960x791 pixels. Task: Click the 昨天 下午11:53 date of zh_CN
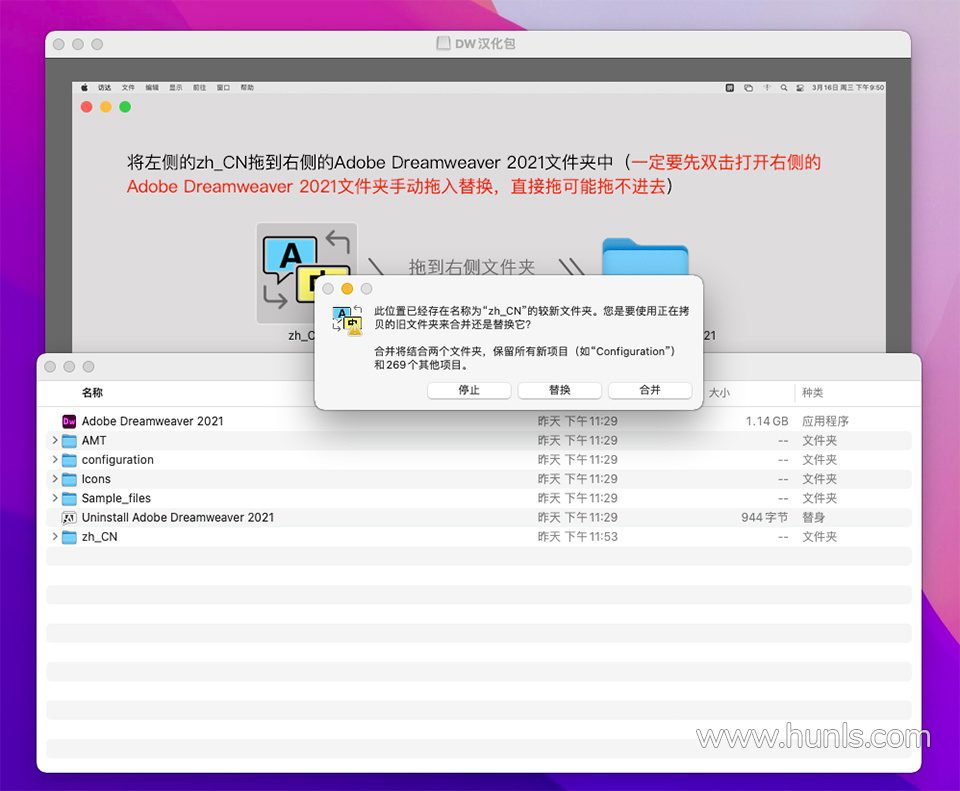tap(578, 537)
